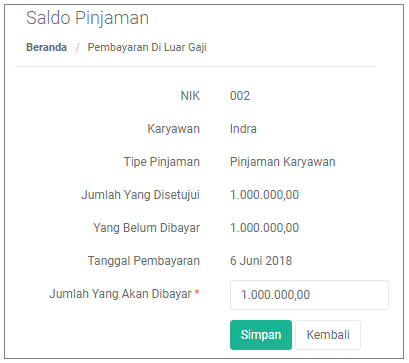Viewport: 409px width, 363px height.
Task: Click the Jumlah Yang Disetujui label
Action: coord(140,195)
